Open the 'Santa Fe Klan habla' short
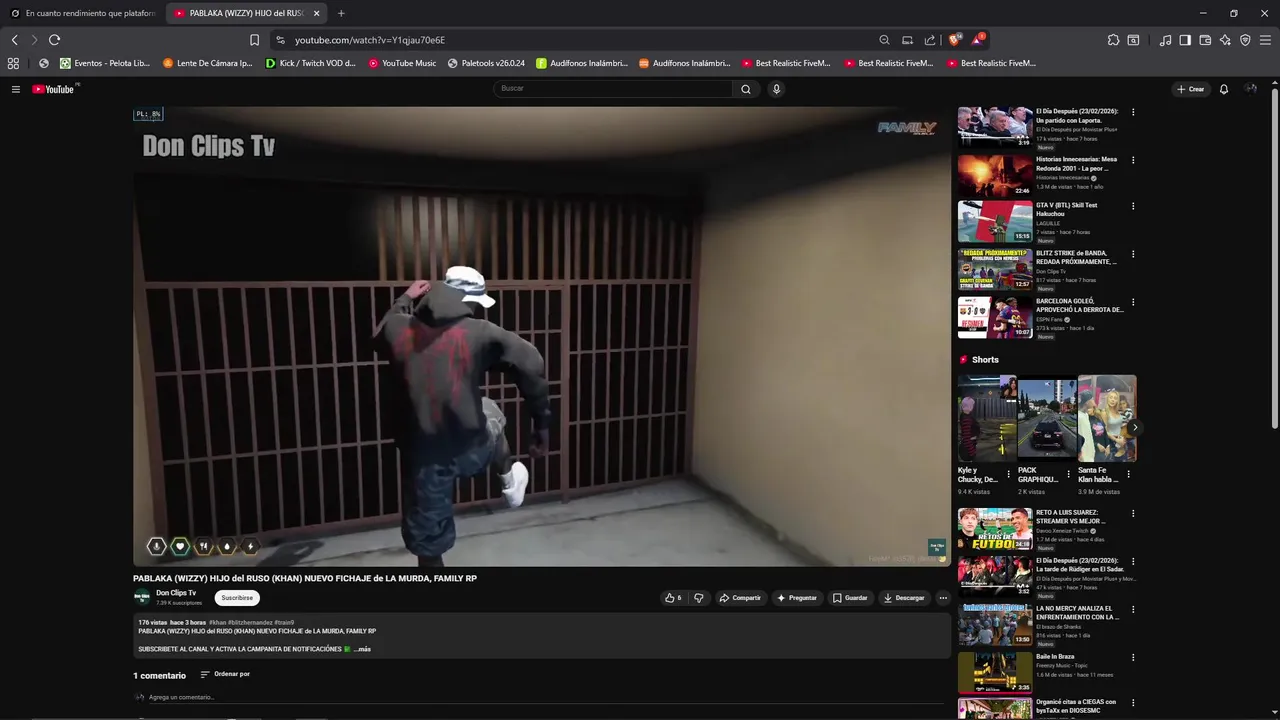The width and height of the screenshot is (1280, 720). point(1107,419)
